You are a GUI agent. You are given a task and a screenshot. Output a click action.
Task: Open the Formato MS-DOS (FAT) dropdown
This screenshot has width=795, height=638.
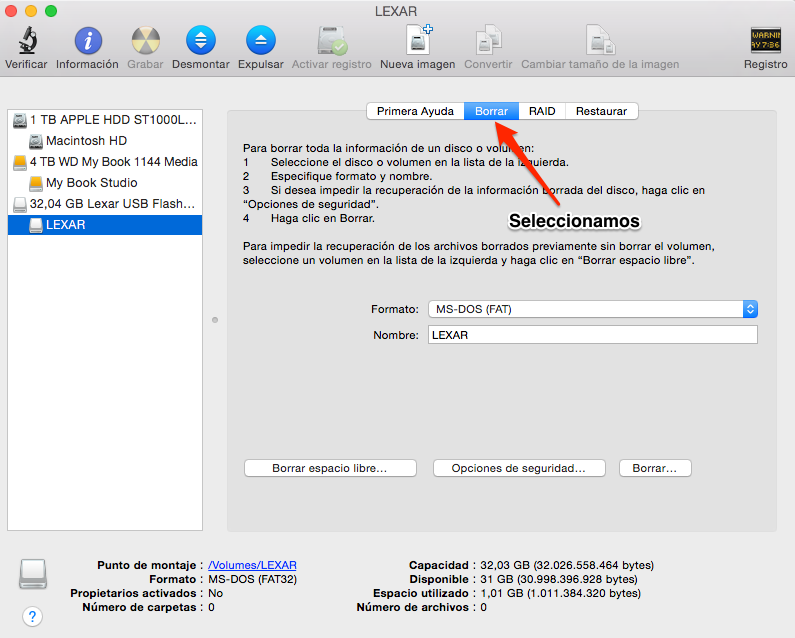point(593,309)
